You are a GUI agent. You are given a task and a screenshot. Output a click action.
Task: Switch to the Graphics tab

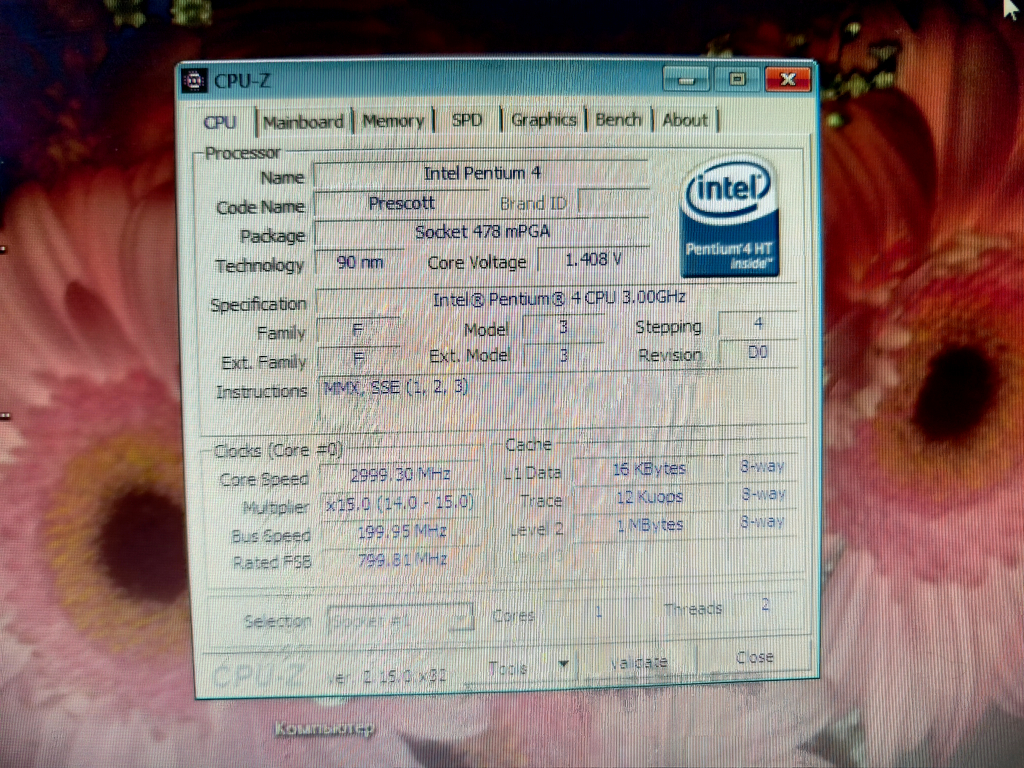tap(543, 120)
